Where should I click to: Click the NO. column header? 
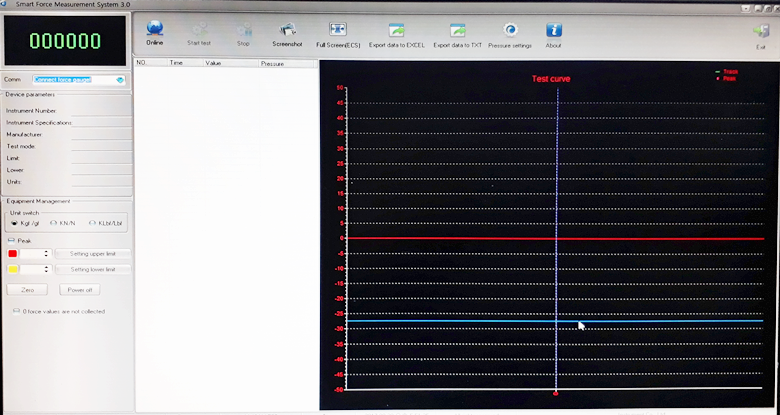pyautogui.click(x=150, y=63)
